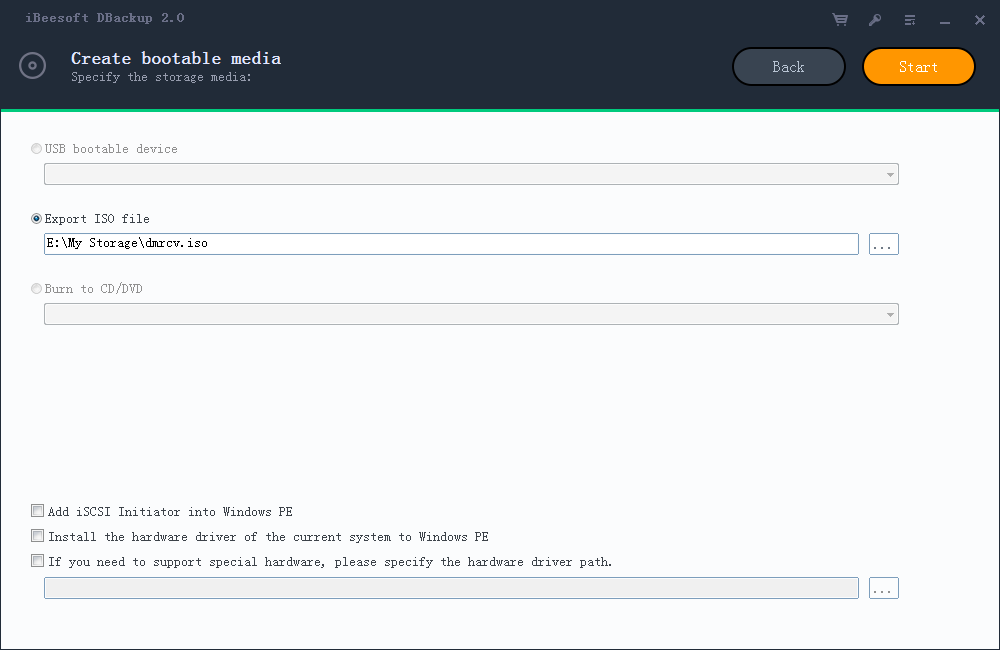Click the 'Create bootable media' heading
This screenshot has height=650, width=1000.
[176, 58]
